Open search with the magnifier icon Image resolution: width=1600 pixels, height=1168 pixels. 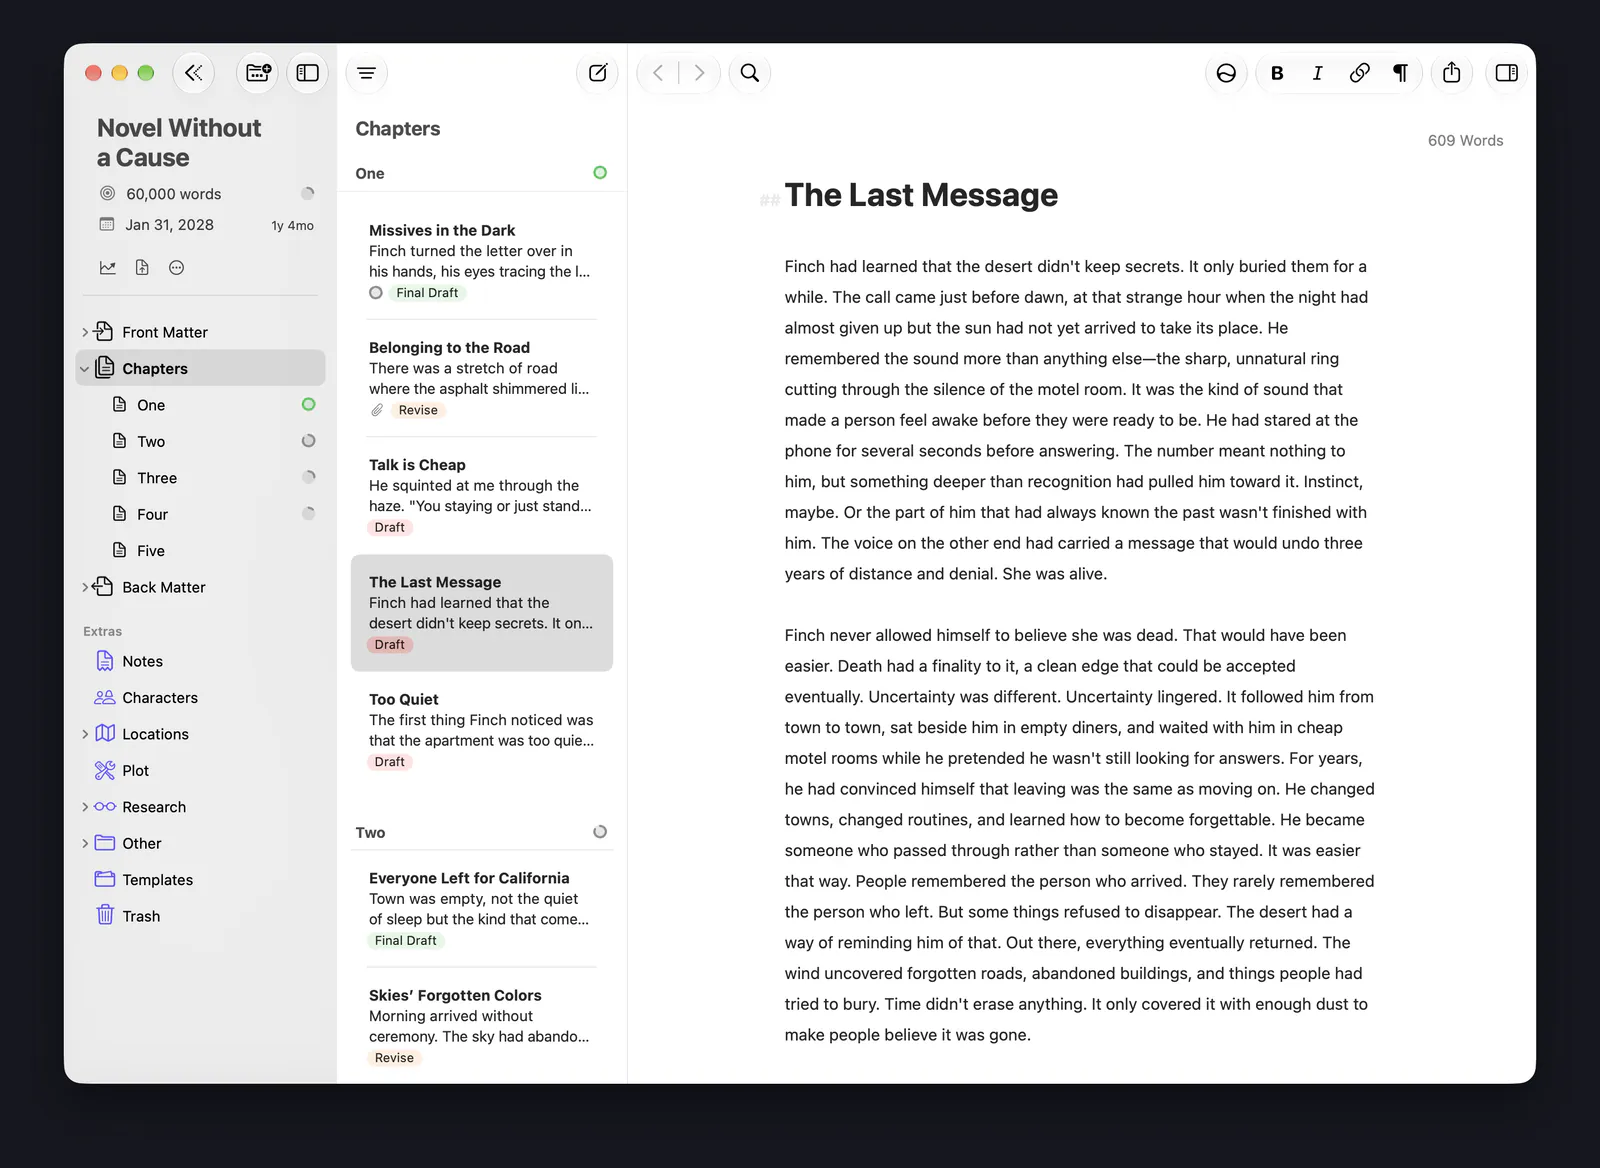(750, 73)
